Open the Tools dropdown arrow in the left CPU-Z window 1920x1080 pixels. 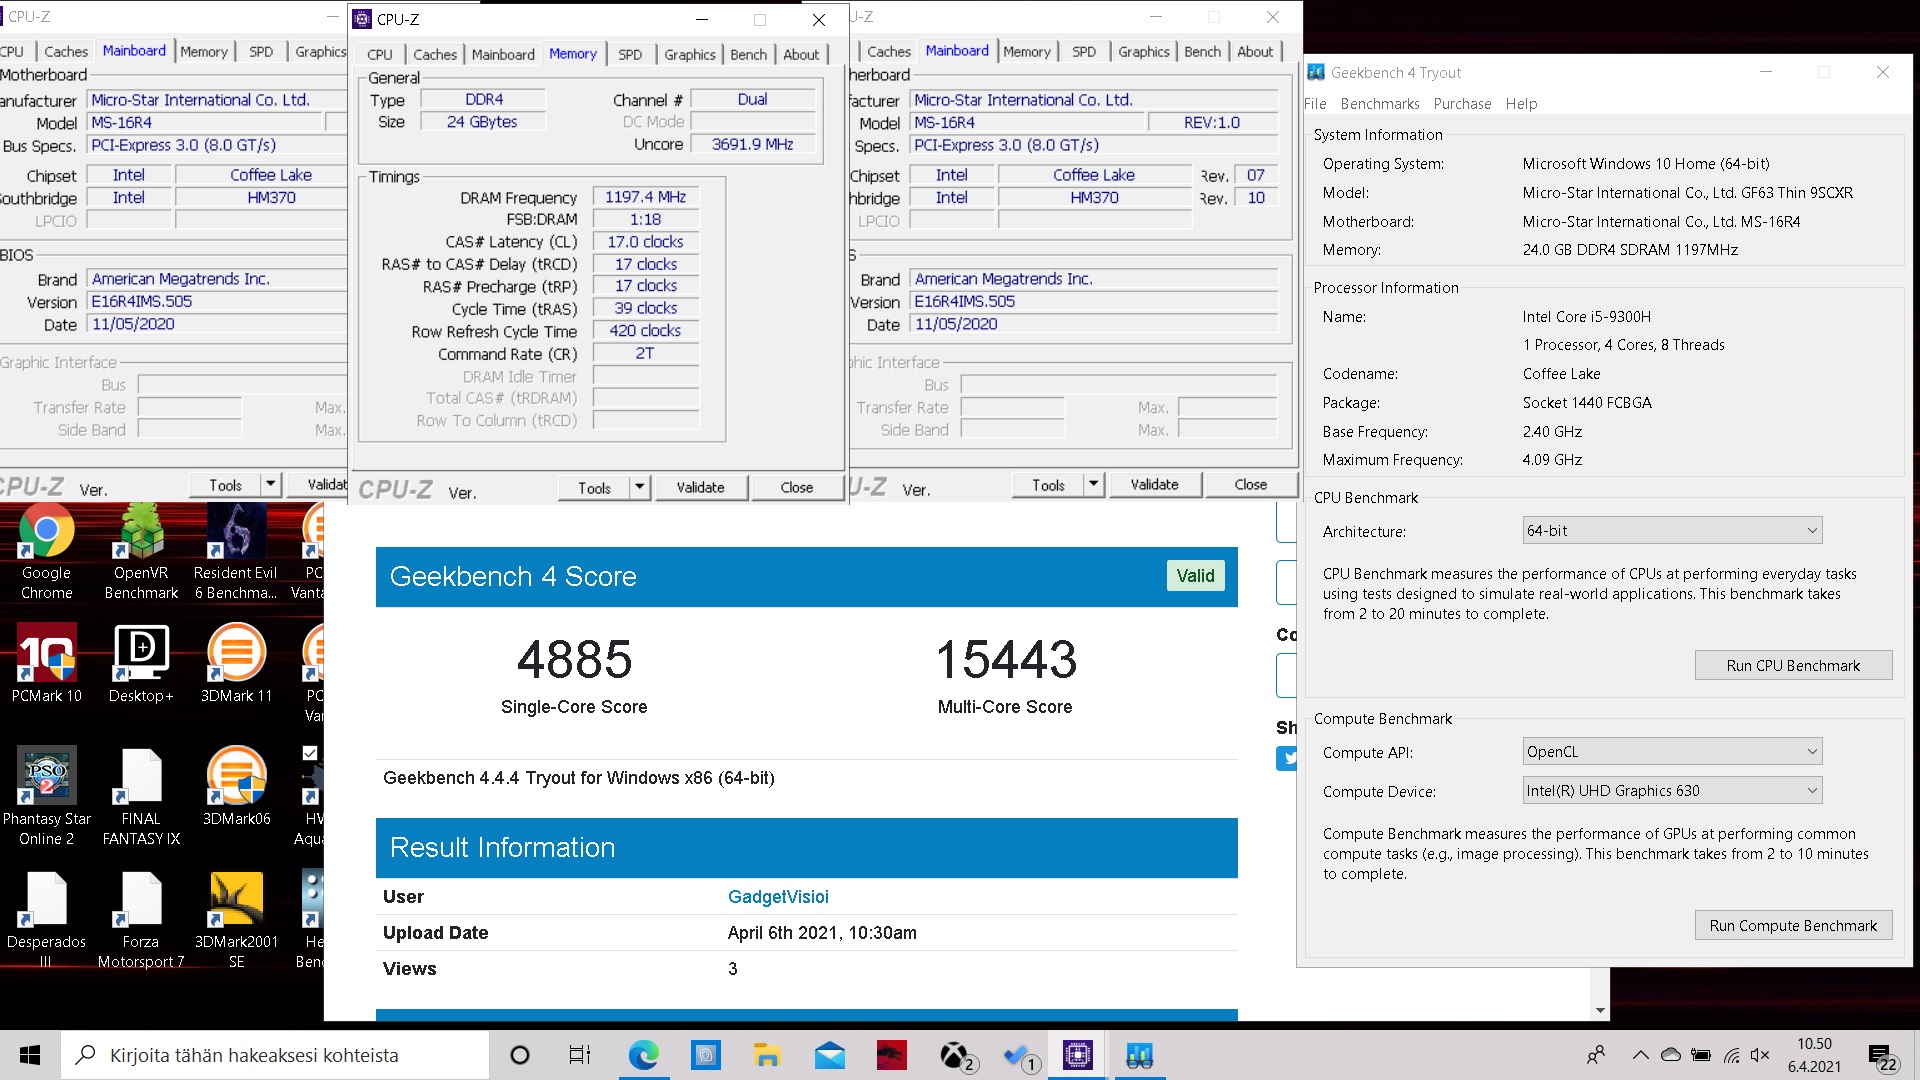270,484
